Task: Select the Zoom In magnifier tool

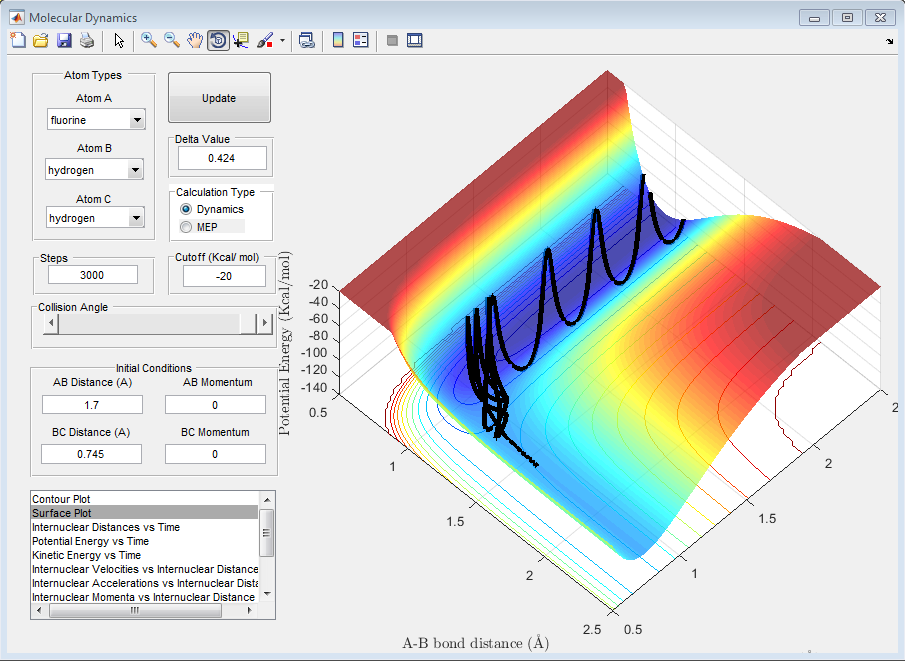Action: (149, 41)
